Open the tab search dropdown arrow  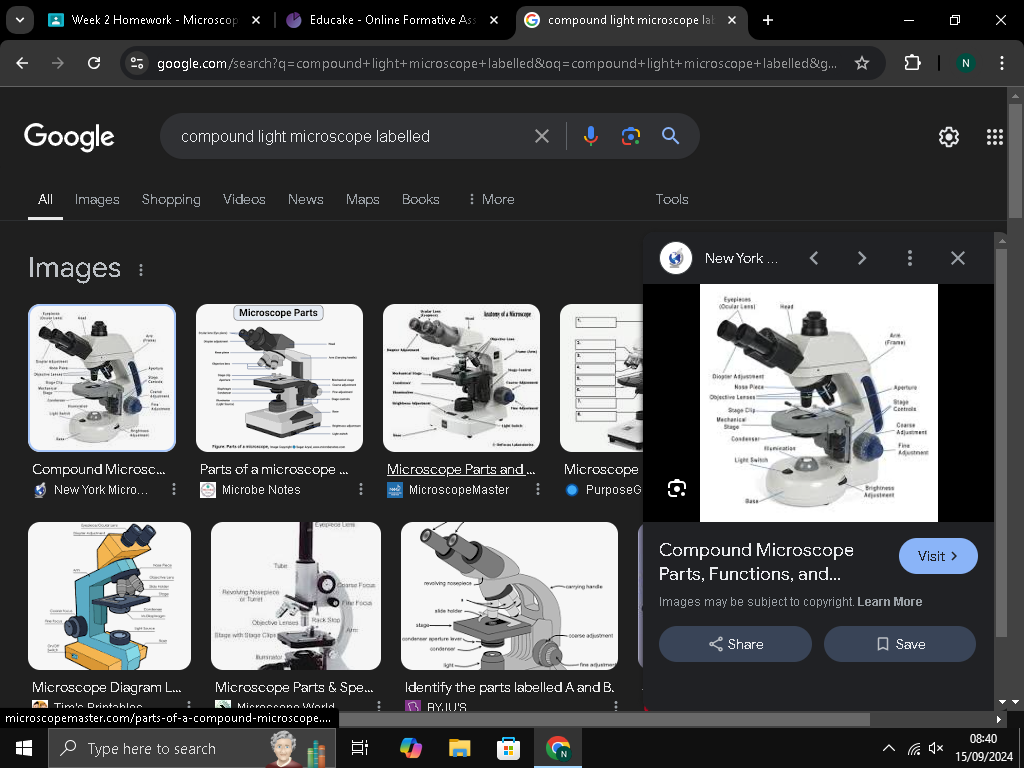[x=20, y=20]
